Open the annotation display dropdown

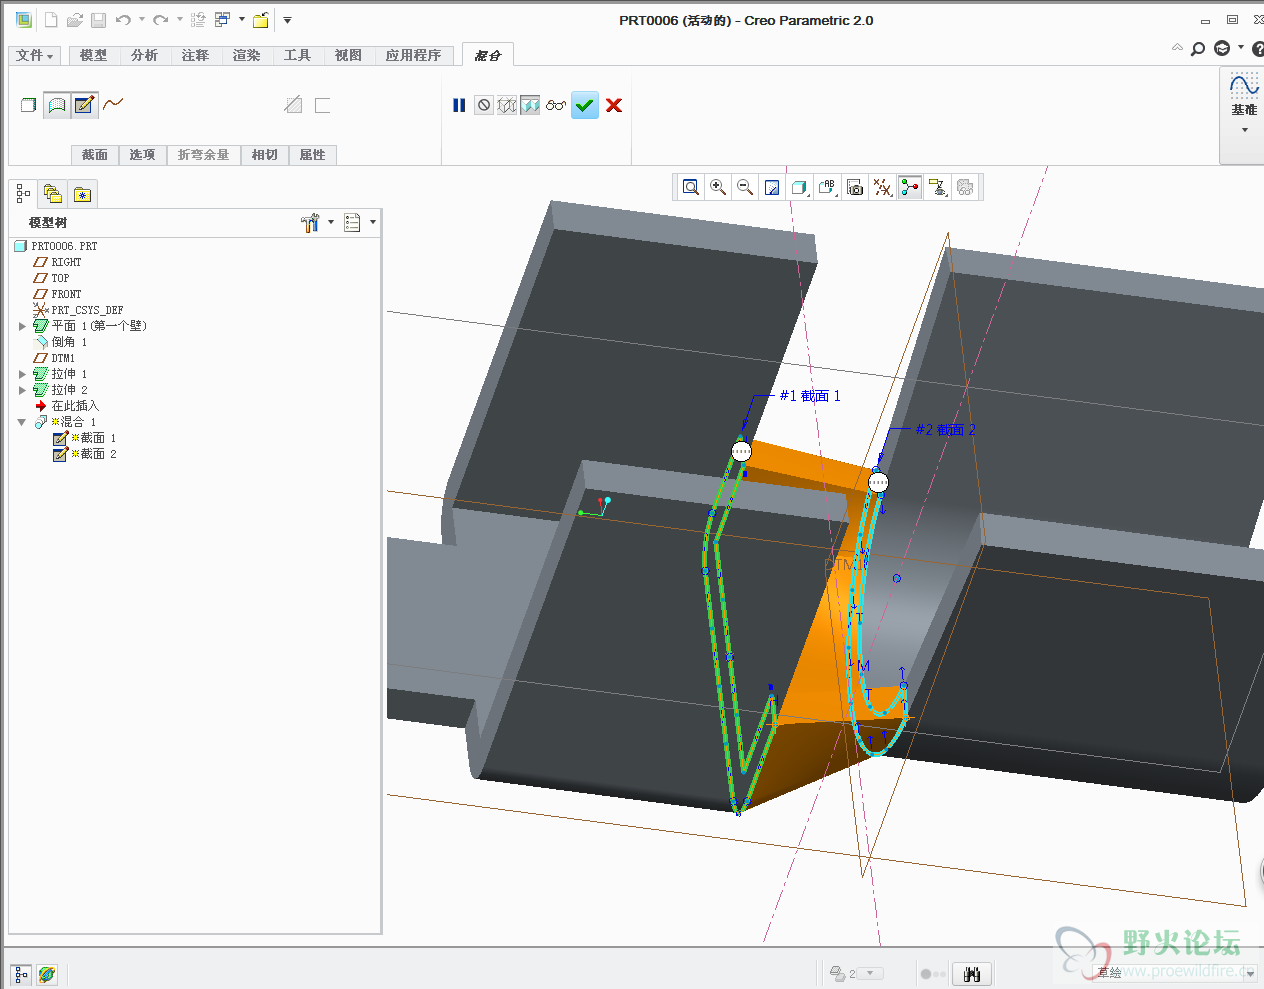click(937, 187)
